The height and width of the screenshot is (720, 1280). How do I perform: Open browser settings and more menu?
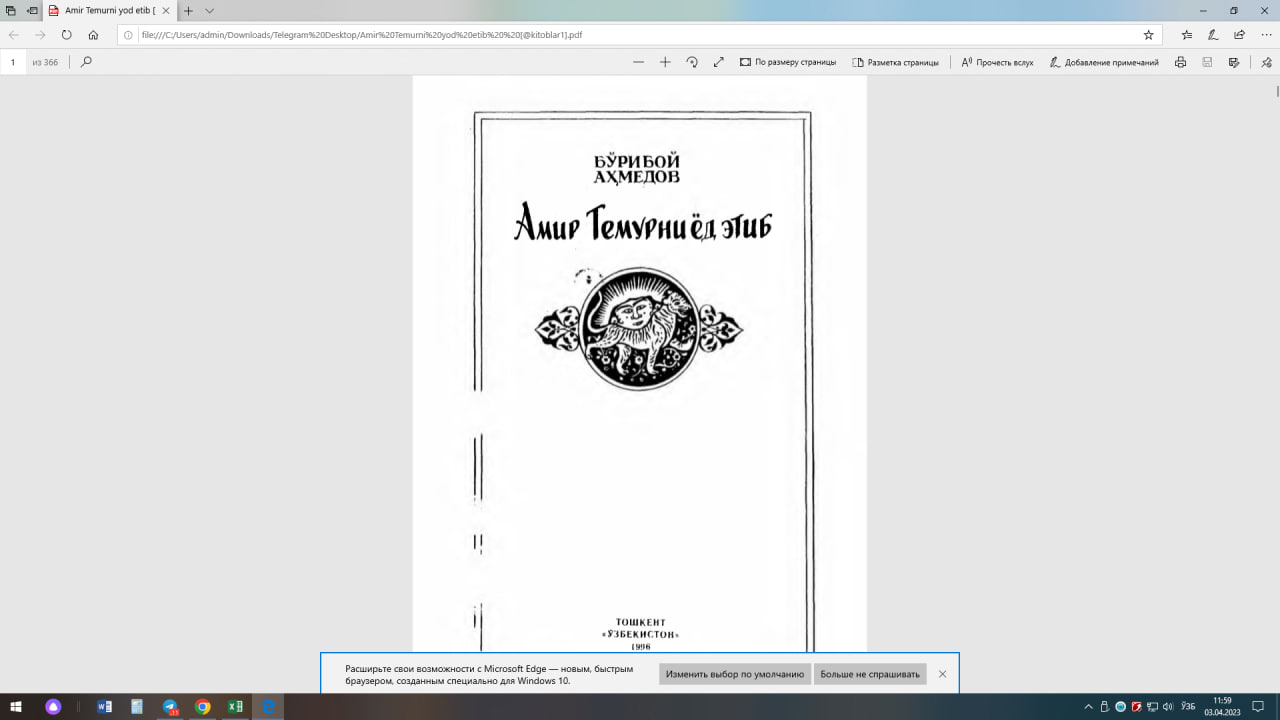1265,34
